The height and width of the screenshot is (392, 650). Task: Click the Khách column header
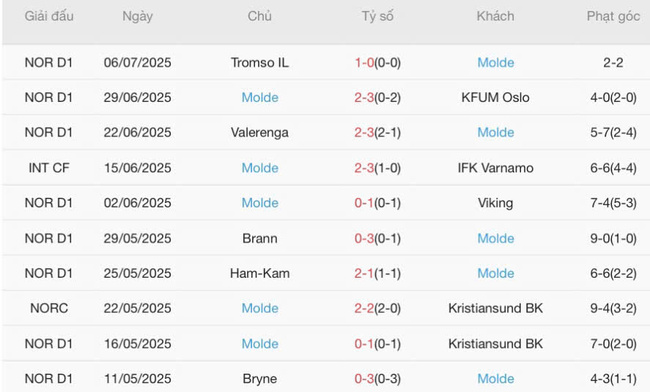pyautogui.click(x=495, y=16)
